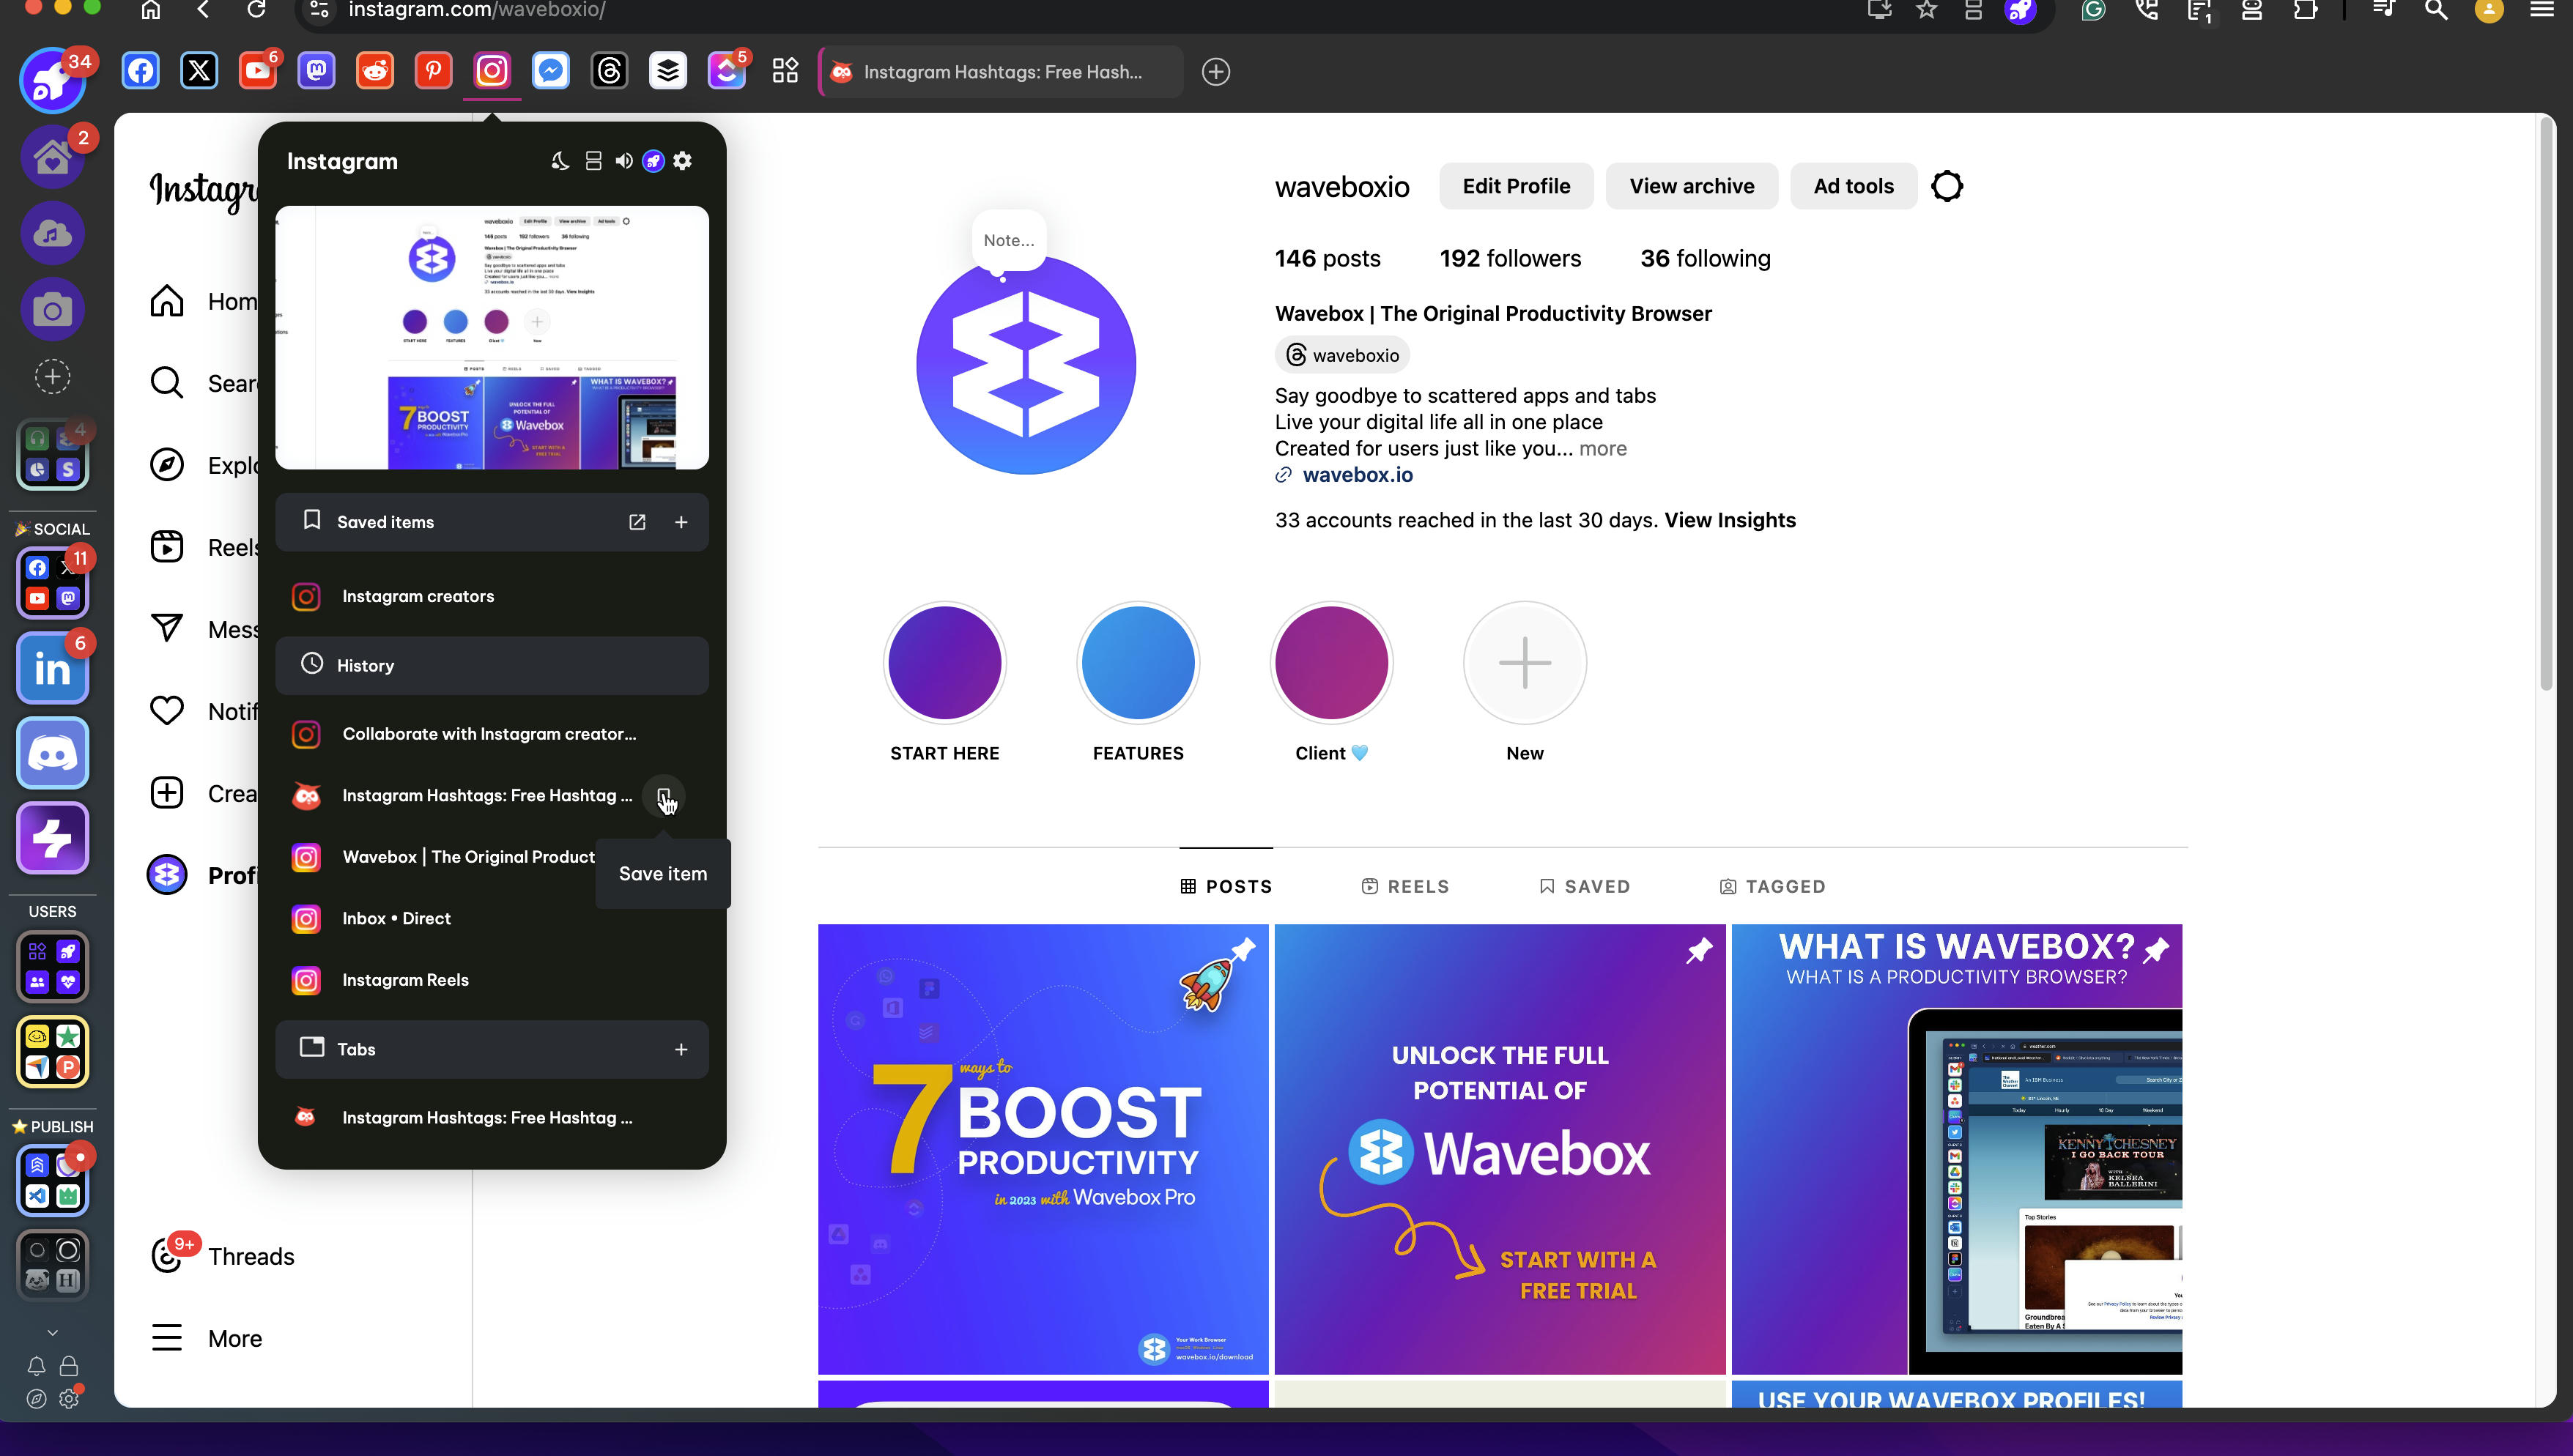The image size is (2573, 1456).
Task: Click the View archive button
Action: (x=1692, y=186)
